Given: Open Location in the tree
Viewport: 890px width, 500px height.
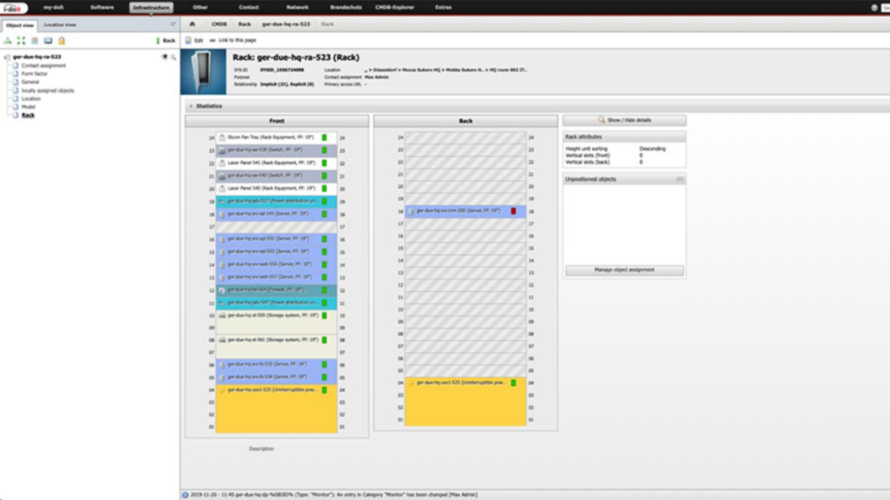Looking at the screenshot, I should [31, 99].
